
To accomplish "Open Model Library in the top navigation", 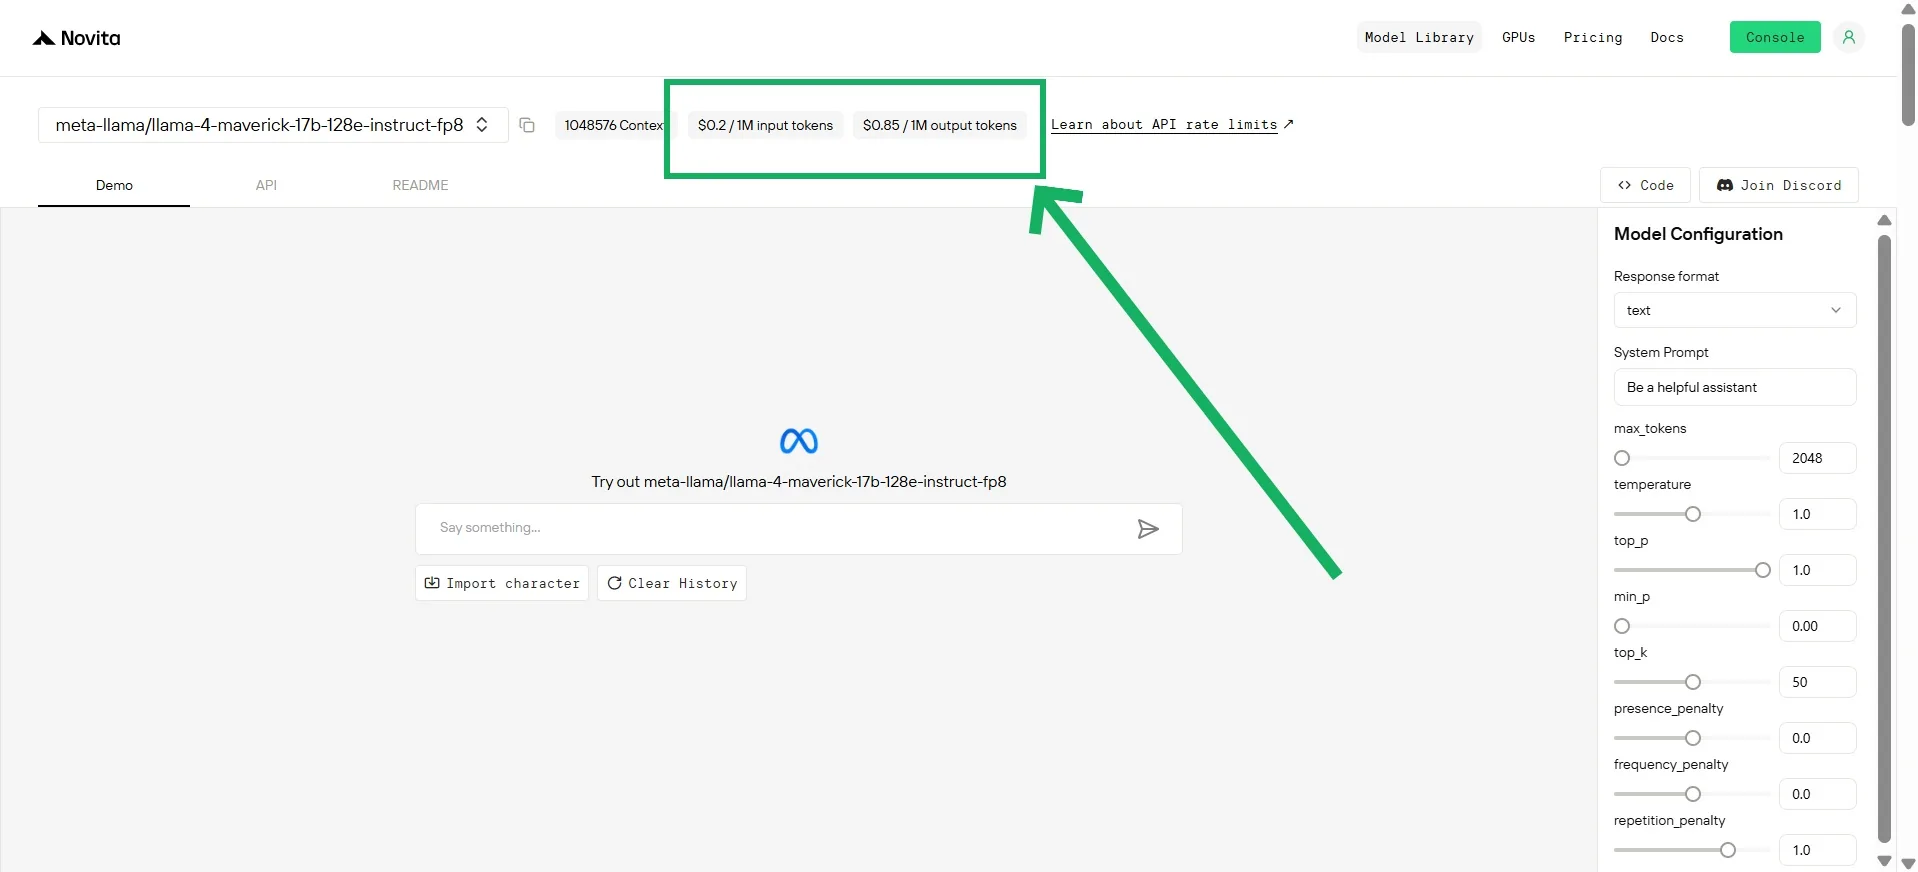I will click(1419, 37).
